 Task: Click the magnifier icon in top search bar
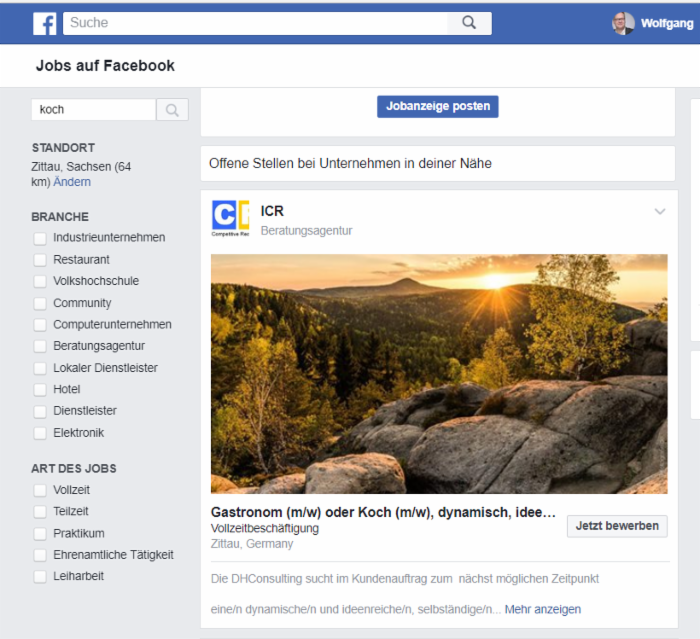pos(469,23)
